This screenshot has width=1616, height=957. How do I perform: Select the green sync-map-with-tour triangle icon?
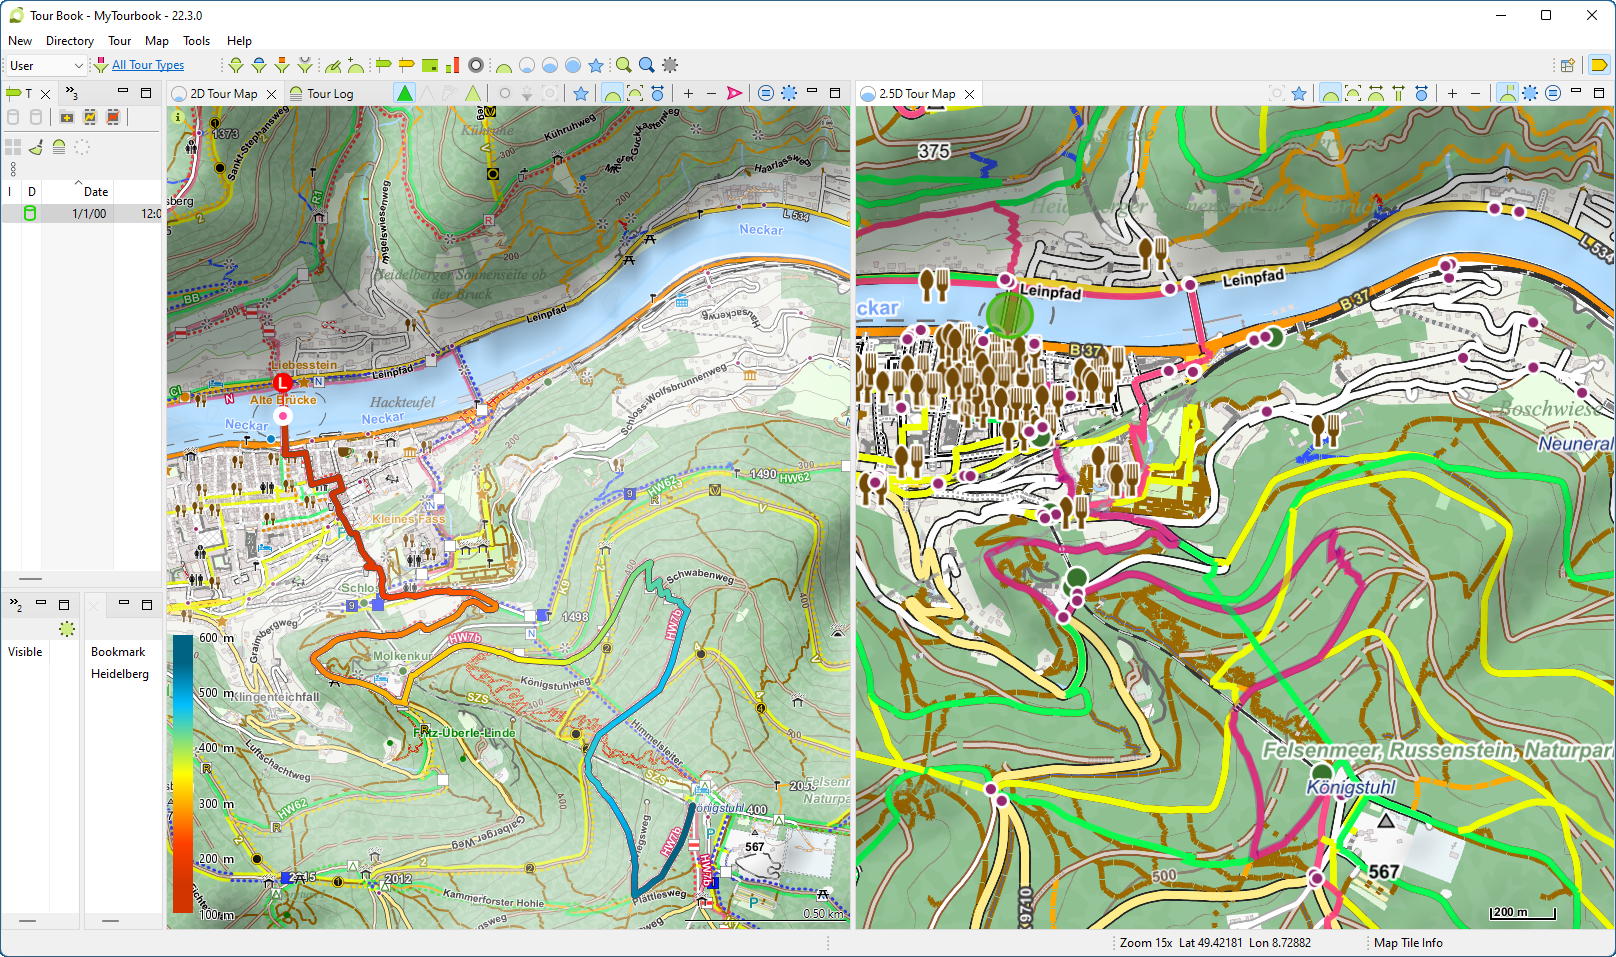pos(403,93)
